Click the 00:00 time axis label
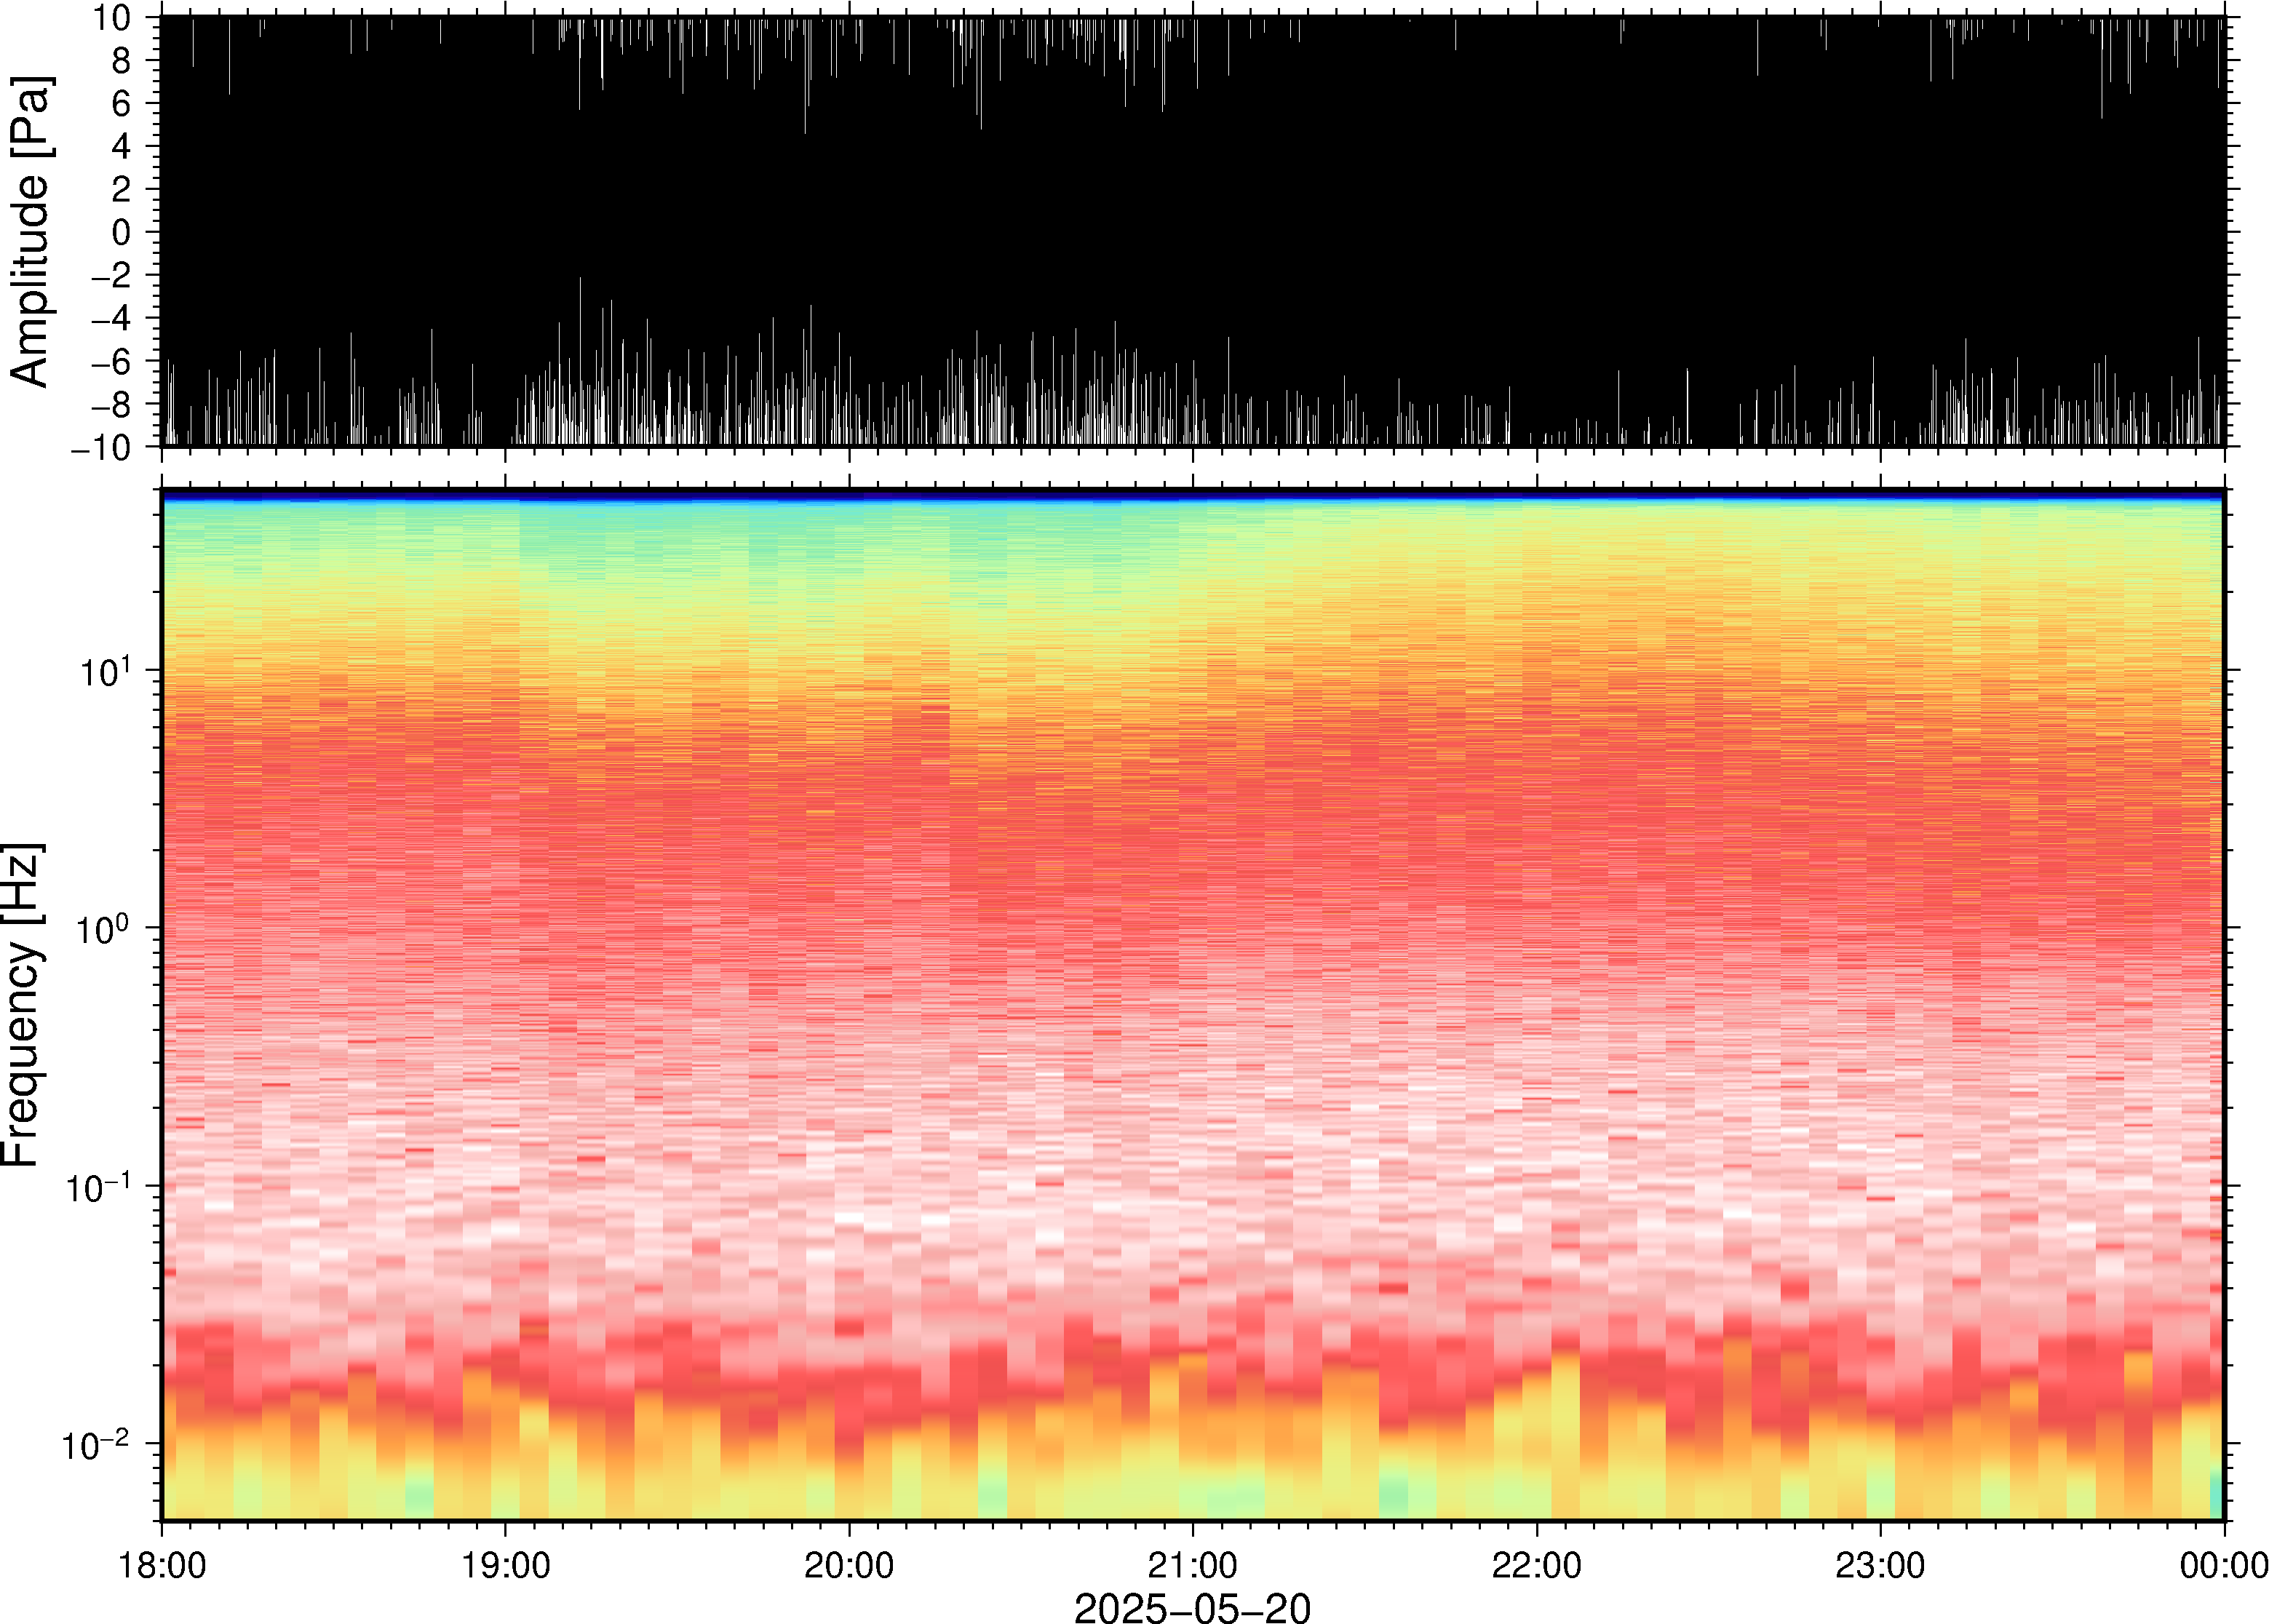The image size is (2269, 1624). point(2224,1565)
